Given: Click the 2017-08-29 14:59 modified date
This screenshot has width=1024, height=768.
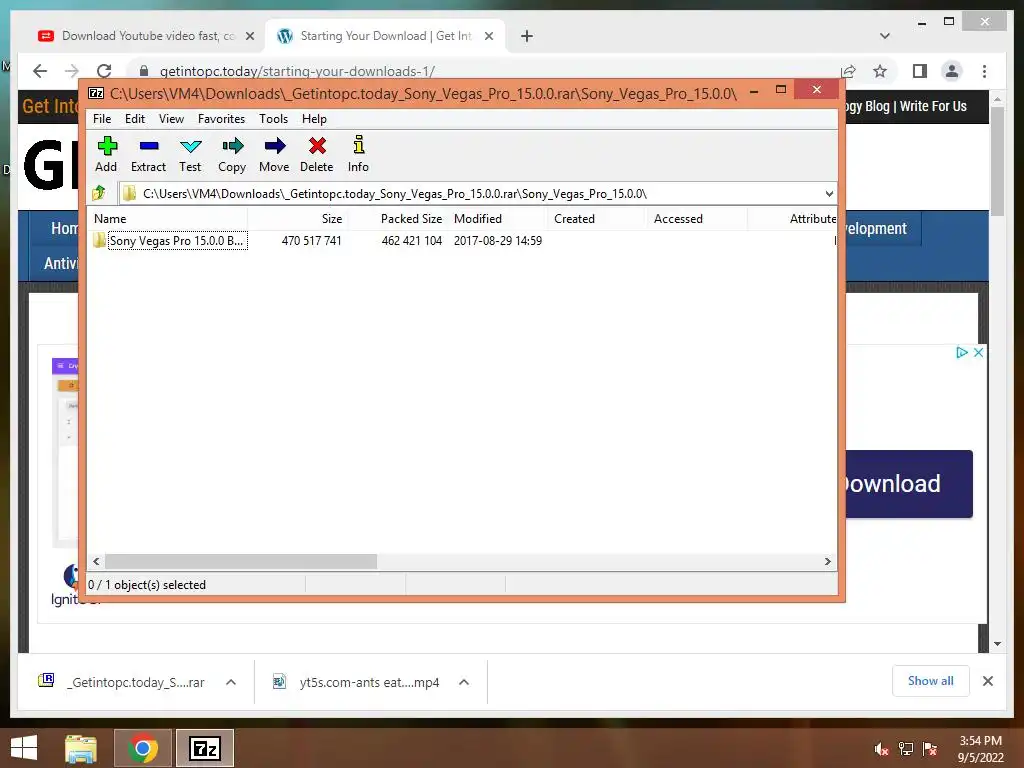Looking at the screenshot, I should coord(498,240).
